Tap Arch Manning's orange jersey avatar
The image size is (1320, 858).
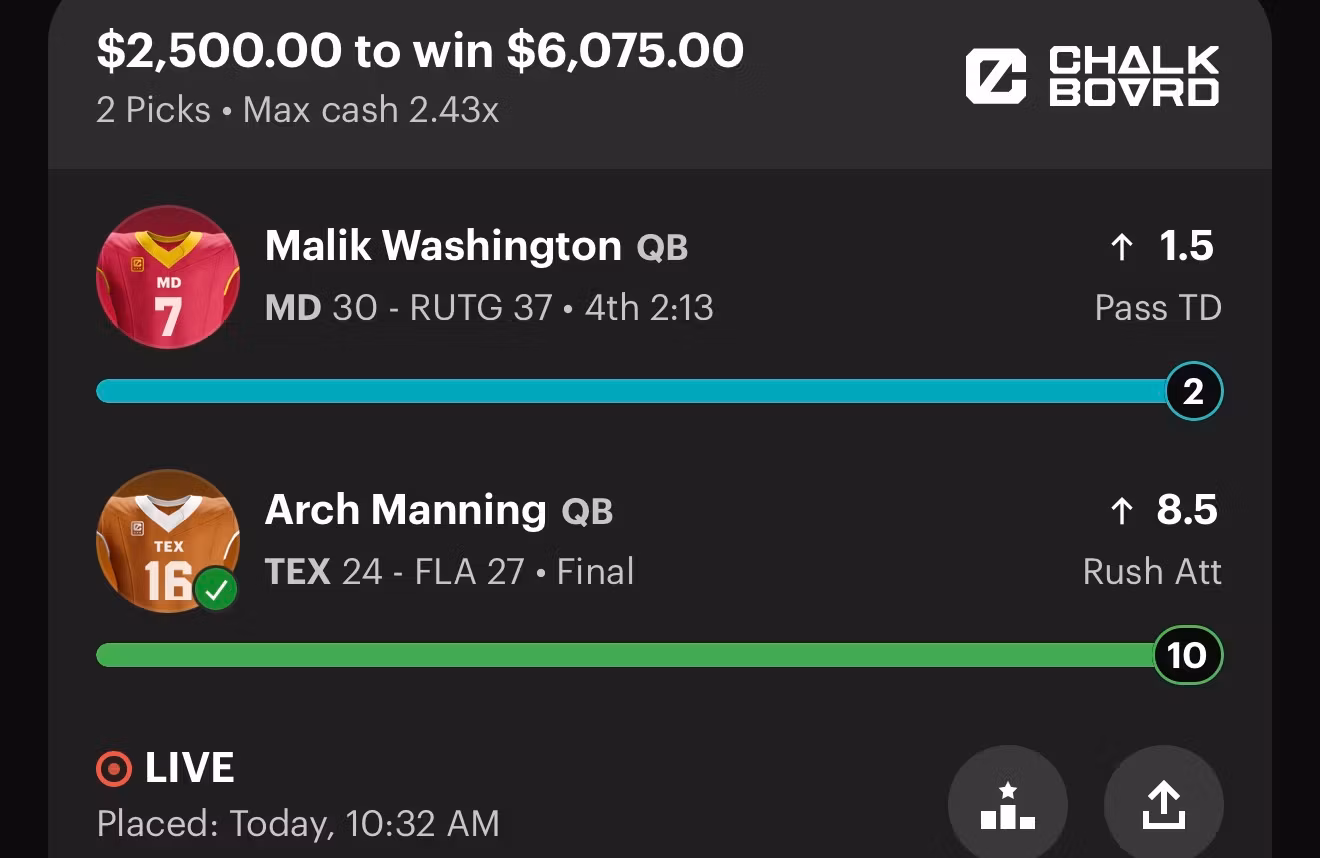click(x=168, y=541)
